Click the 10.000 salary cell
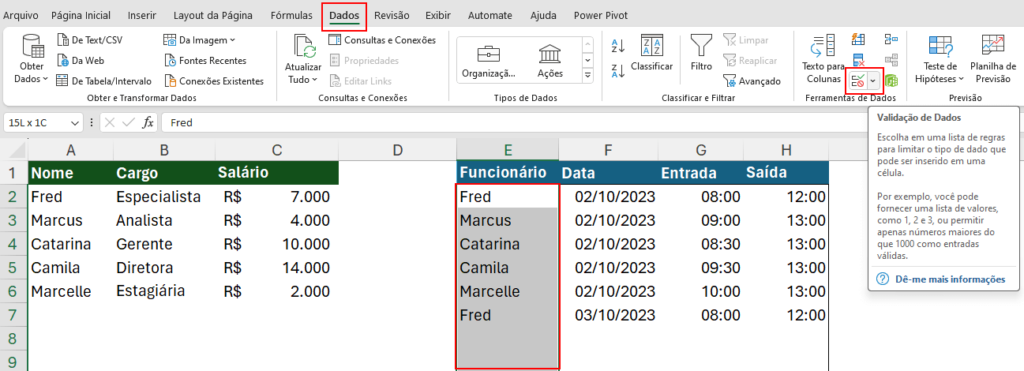 pos(276,244)
